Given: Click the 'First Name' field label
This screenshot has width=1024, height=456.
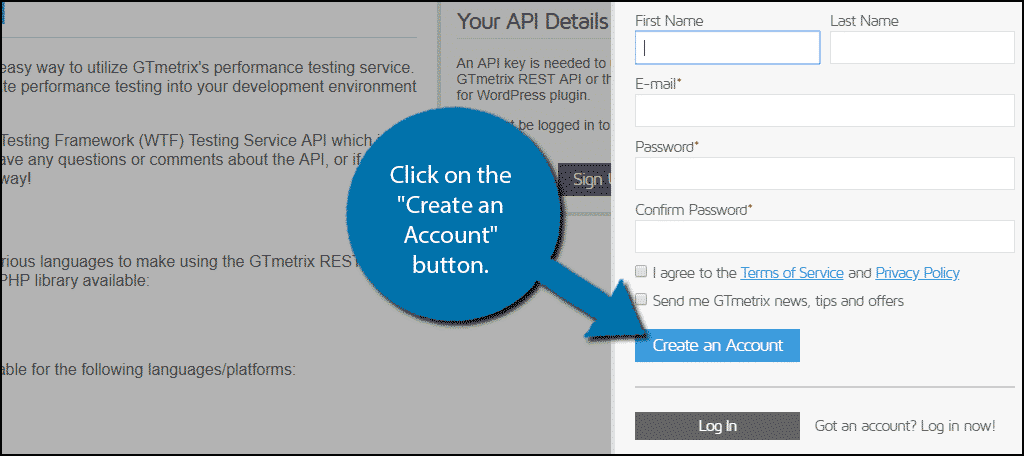Looking at the screenshot, I should 669,21.
